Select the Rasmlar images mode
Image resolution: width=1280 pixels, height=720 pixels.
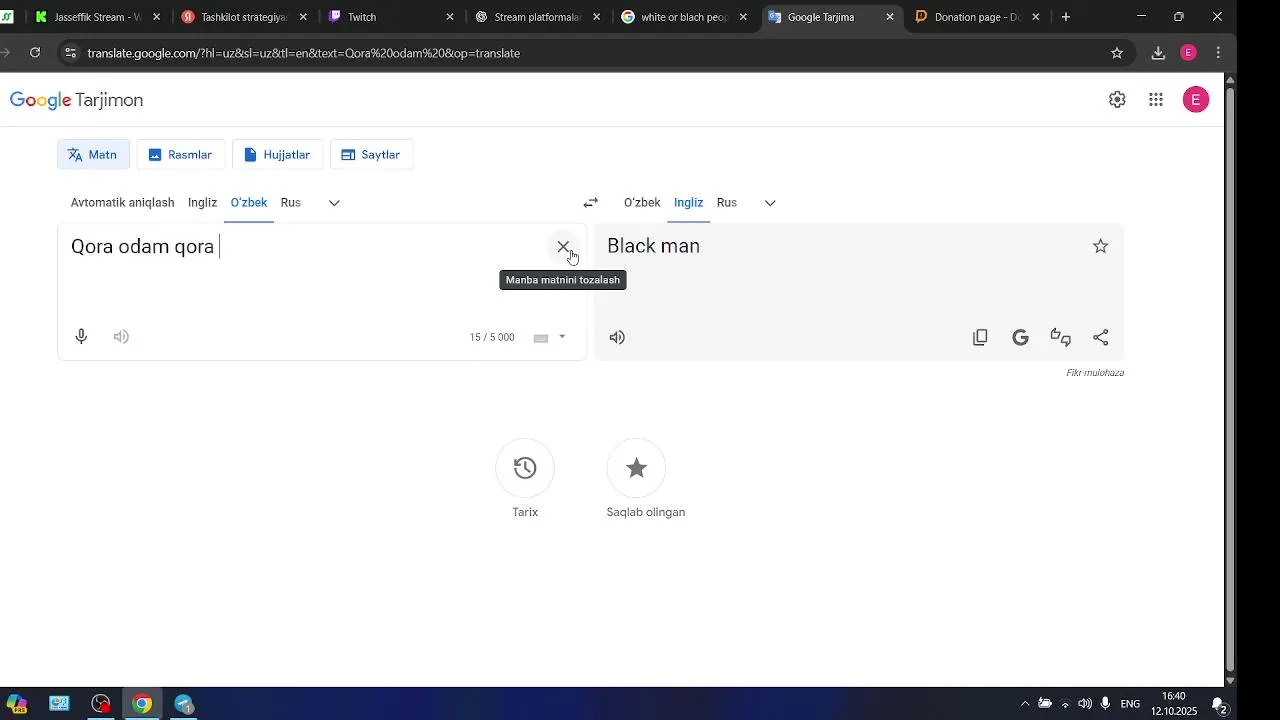[181, 155]
